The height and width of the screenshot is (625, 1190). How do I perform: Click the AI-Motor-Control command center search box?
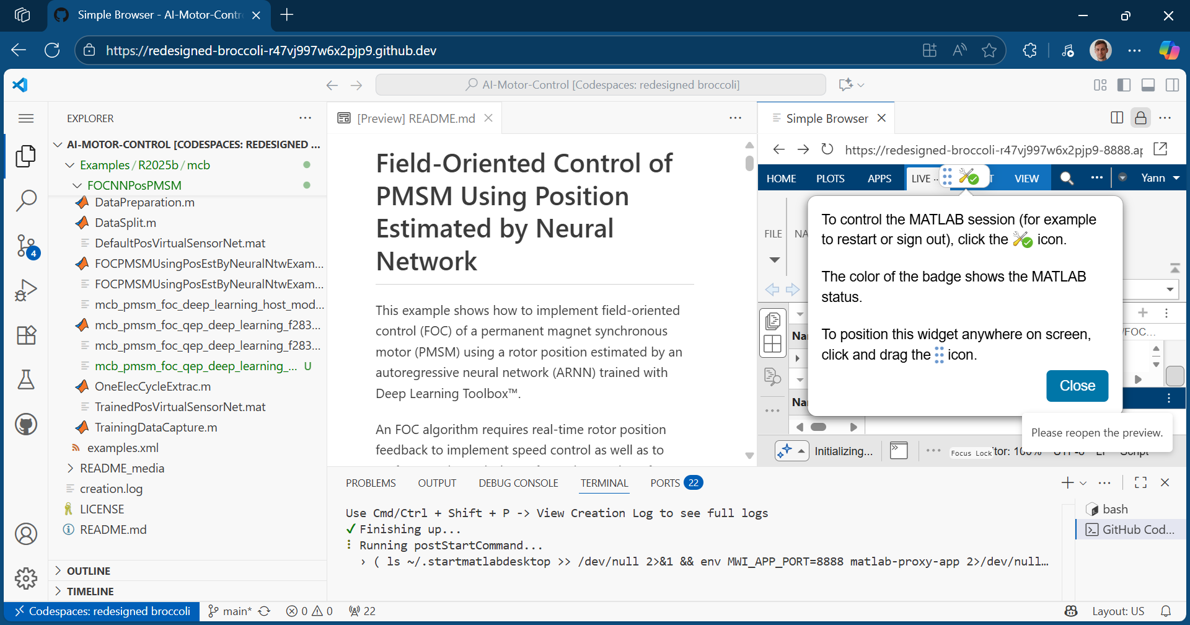coord(601,85)
